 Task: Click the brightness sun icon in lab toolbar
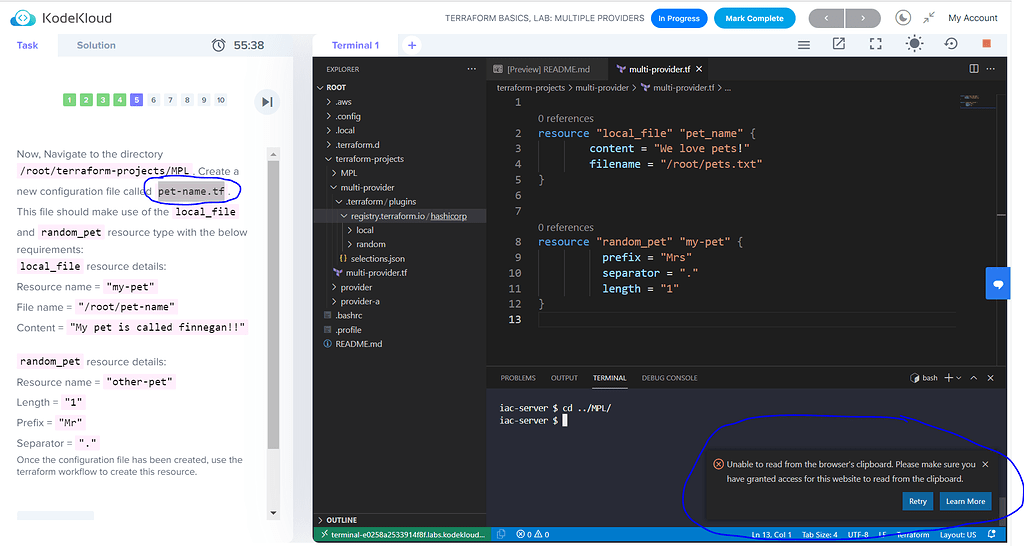click(x=914, y=45)
